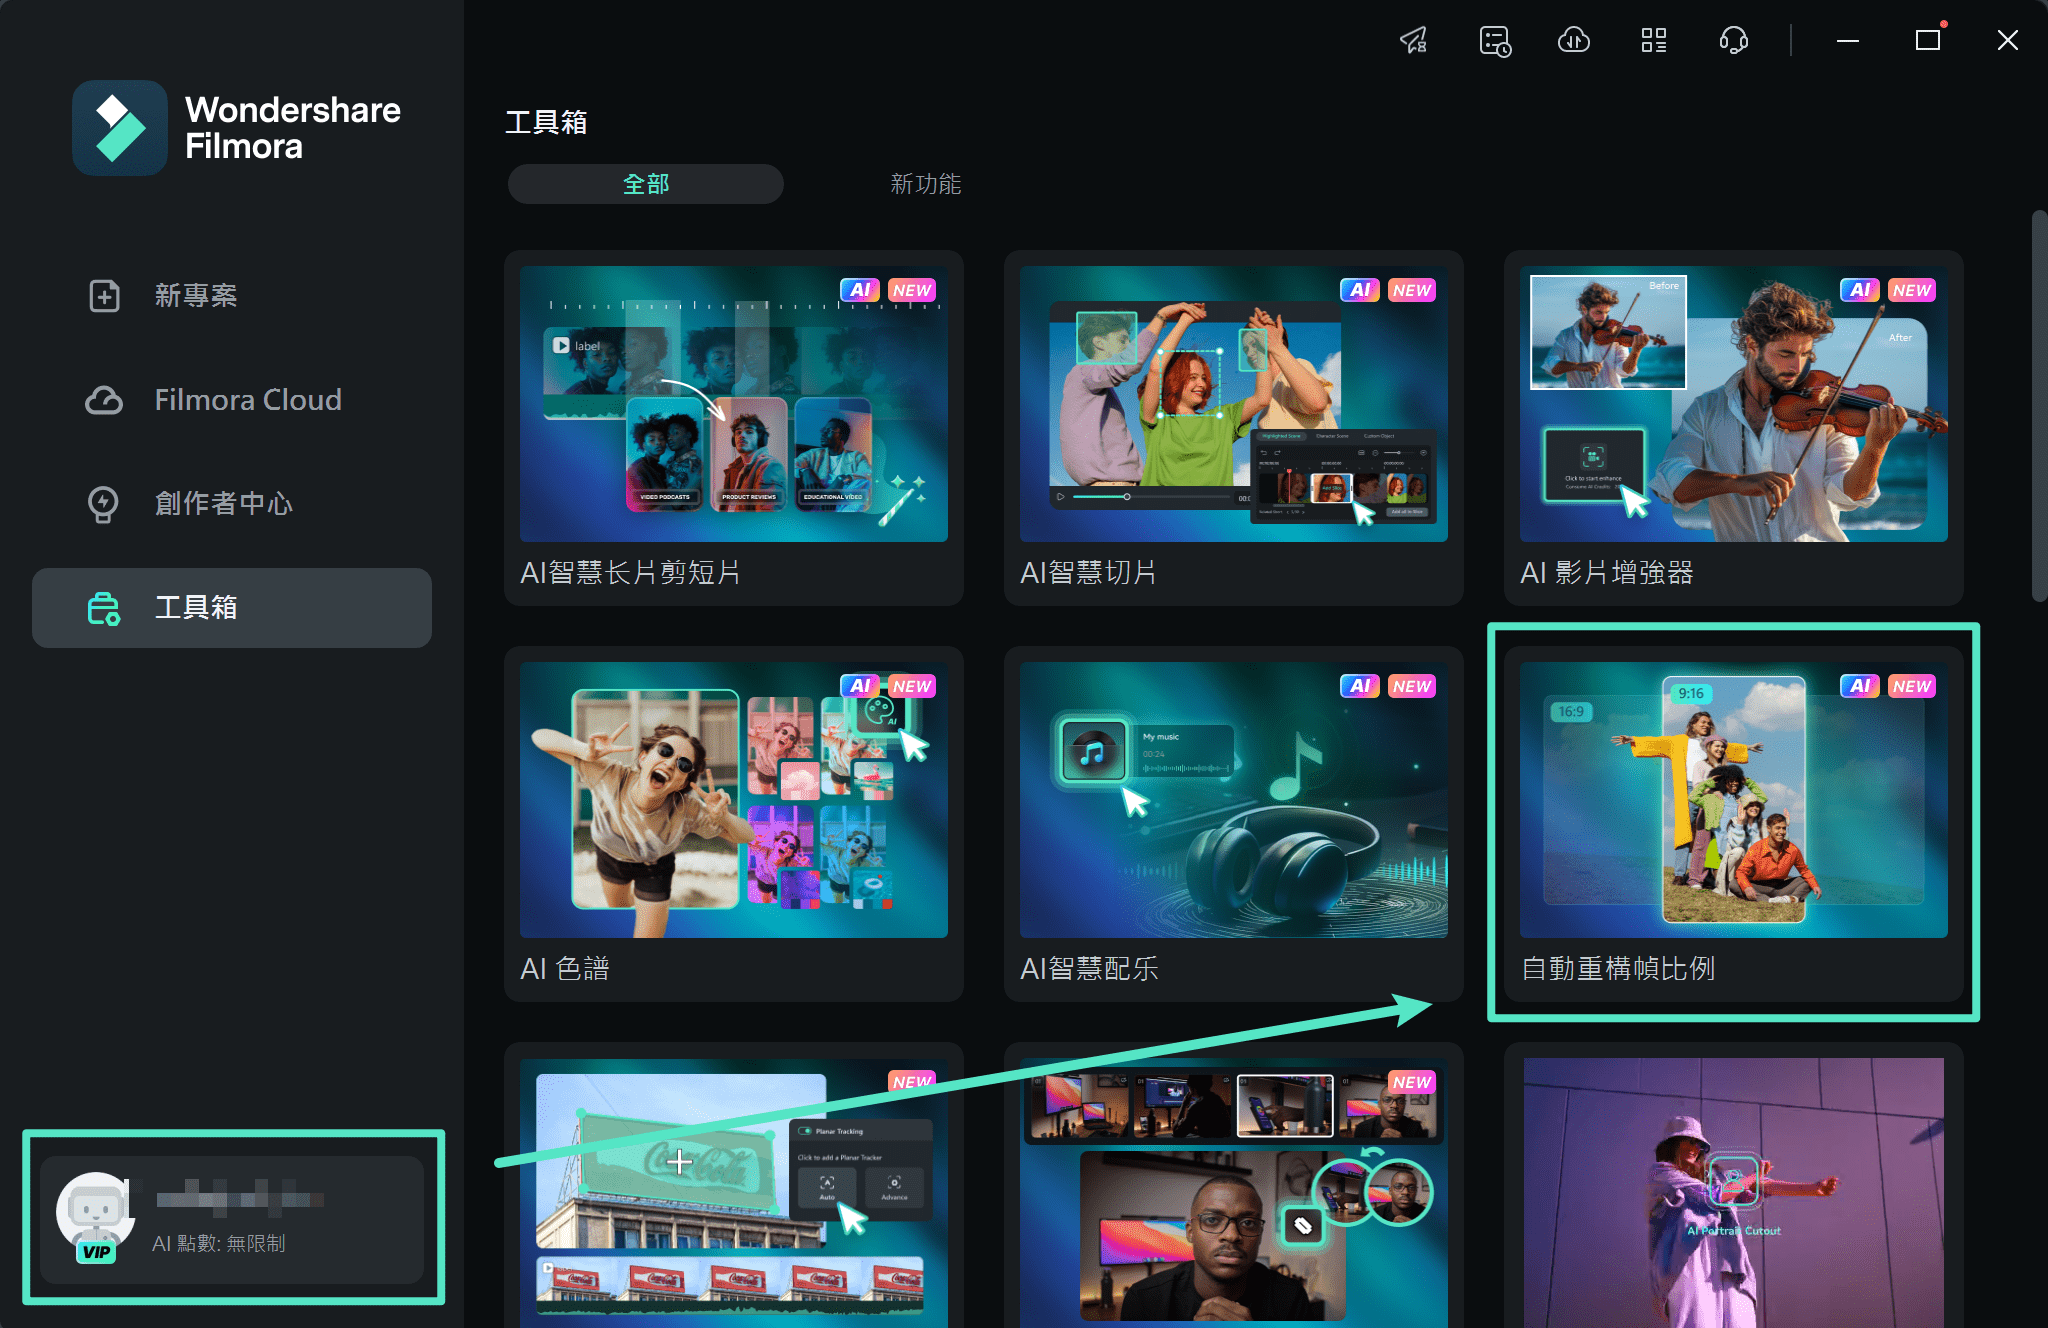Open AI智慧配乐 tool thumbnail

tap(1234, 800)
